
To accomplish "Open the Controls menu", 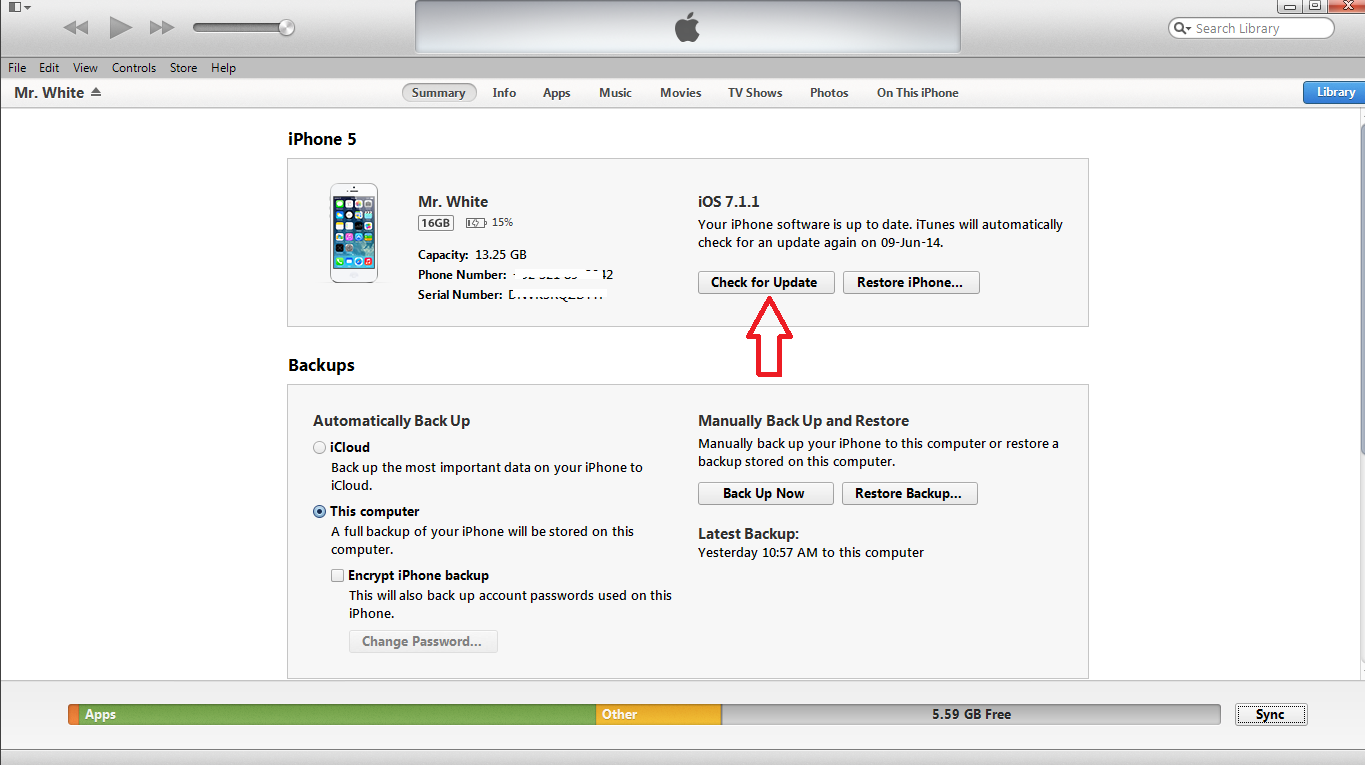I will click(x=134, y=68).
